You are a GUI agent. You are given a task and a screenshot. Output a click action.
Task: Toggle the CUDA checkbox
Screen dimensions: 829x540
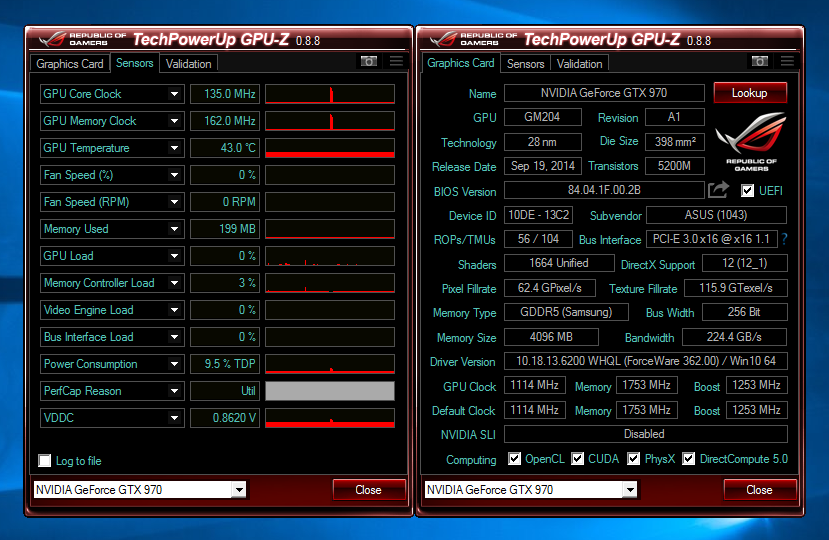[577, 459]
